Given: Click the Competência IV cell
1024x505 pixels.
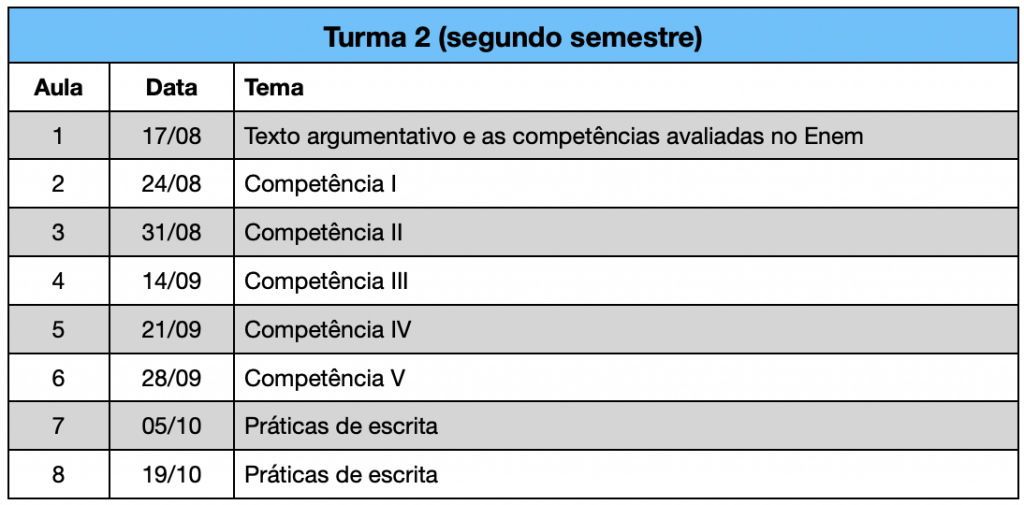Looking at the screenshot, I should click(x=625, y=329).
